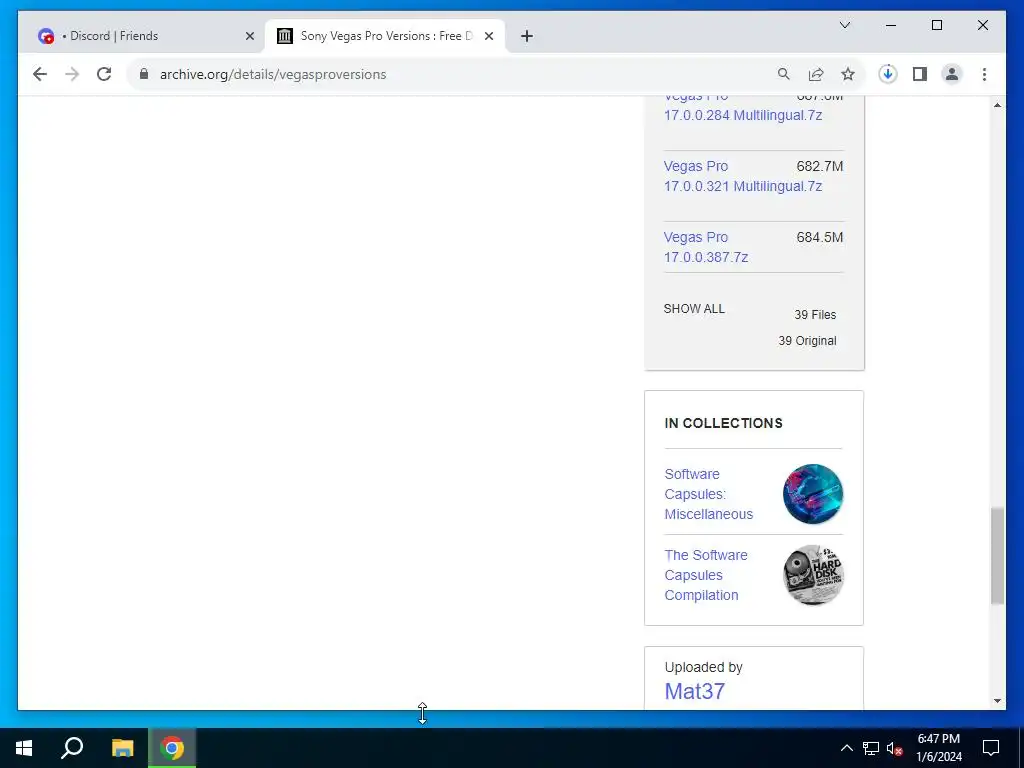Toggle Chrome side panel
The height and width of the screenshot is (768, 1024).
[x=920, y=74]
